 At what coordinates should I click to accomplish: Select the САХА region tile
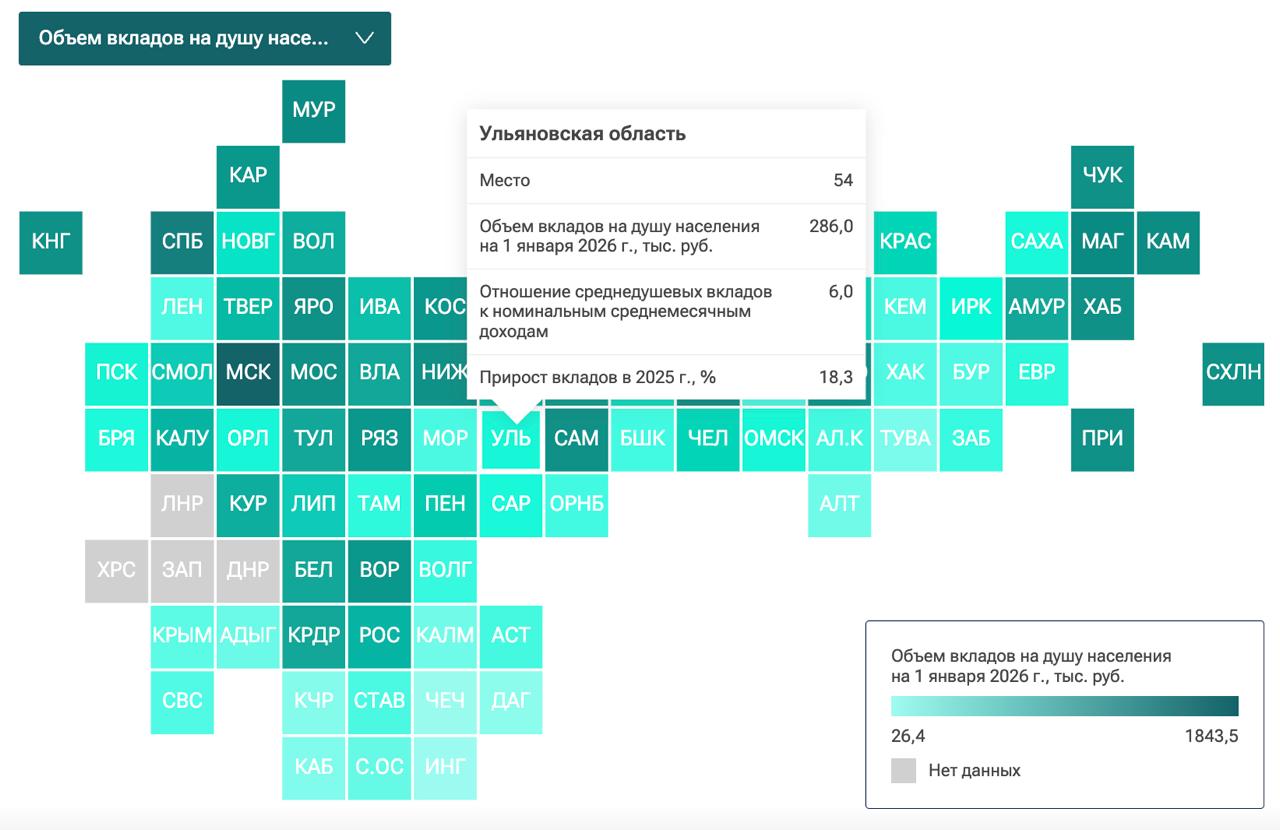click(x=1036, y=241)
